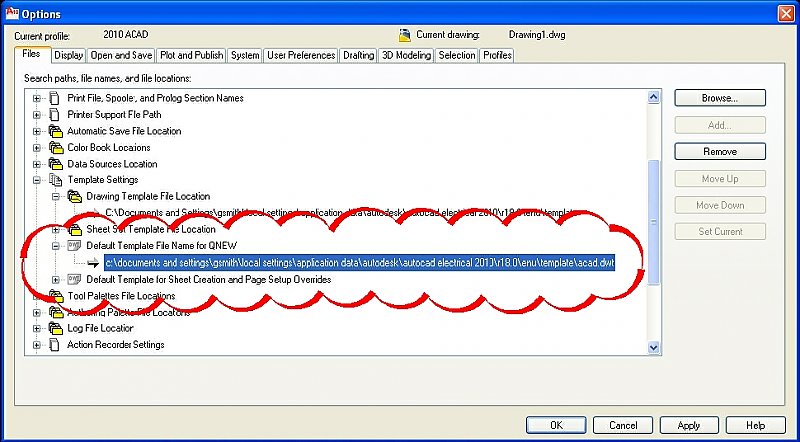Expand Default Template for Sheet Creation node

coord(56,280)
